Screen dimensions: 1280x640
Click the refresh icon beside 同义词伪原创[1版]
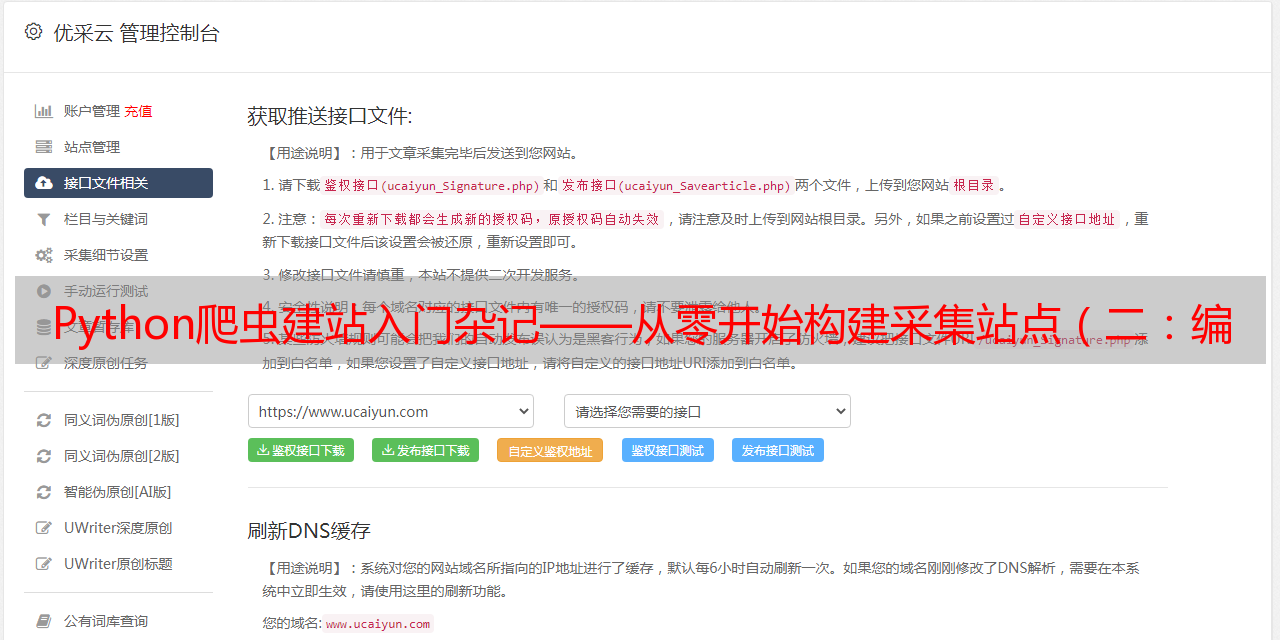pyautogui.click(x=44, y=420)
